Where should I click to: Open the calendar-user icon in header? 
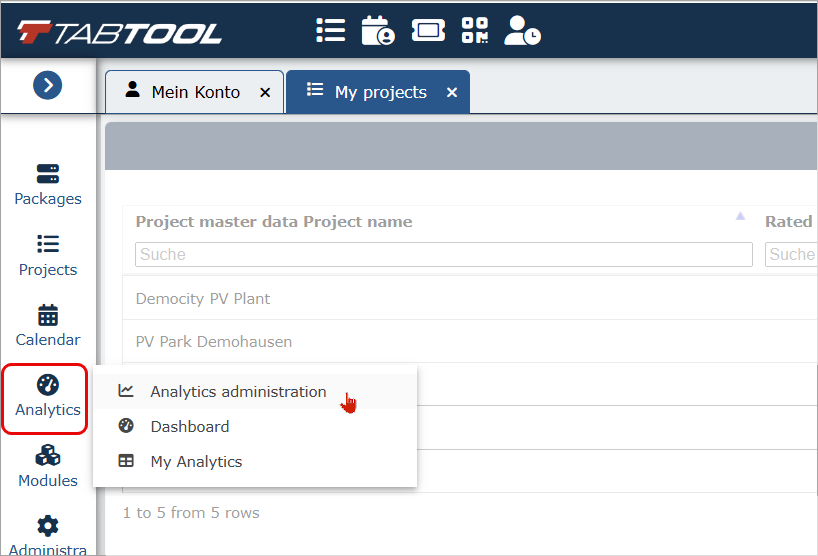coord(378,30)
